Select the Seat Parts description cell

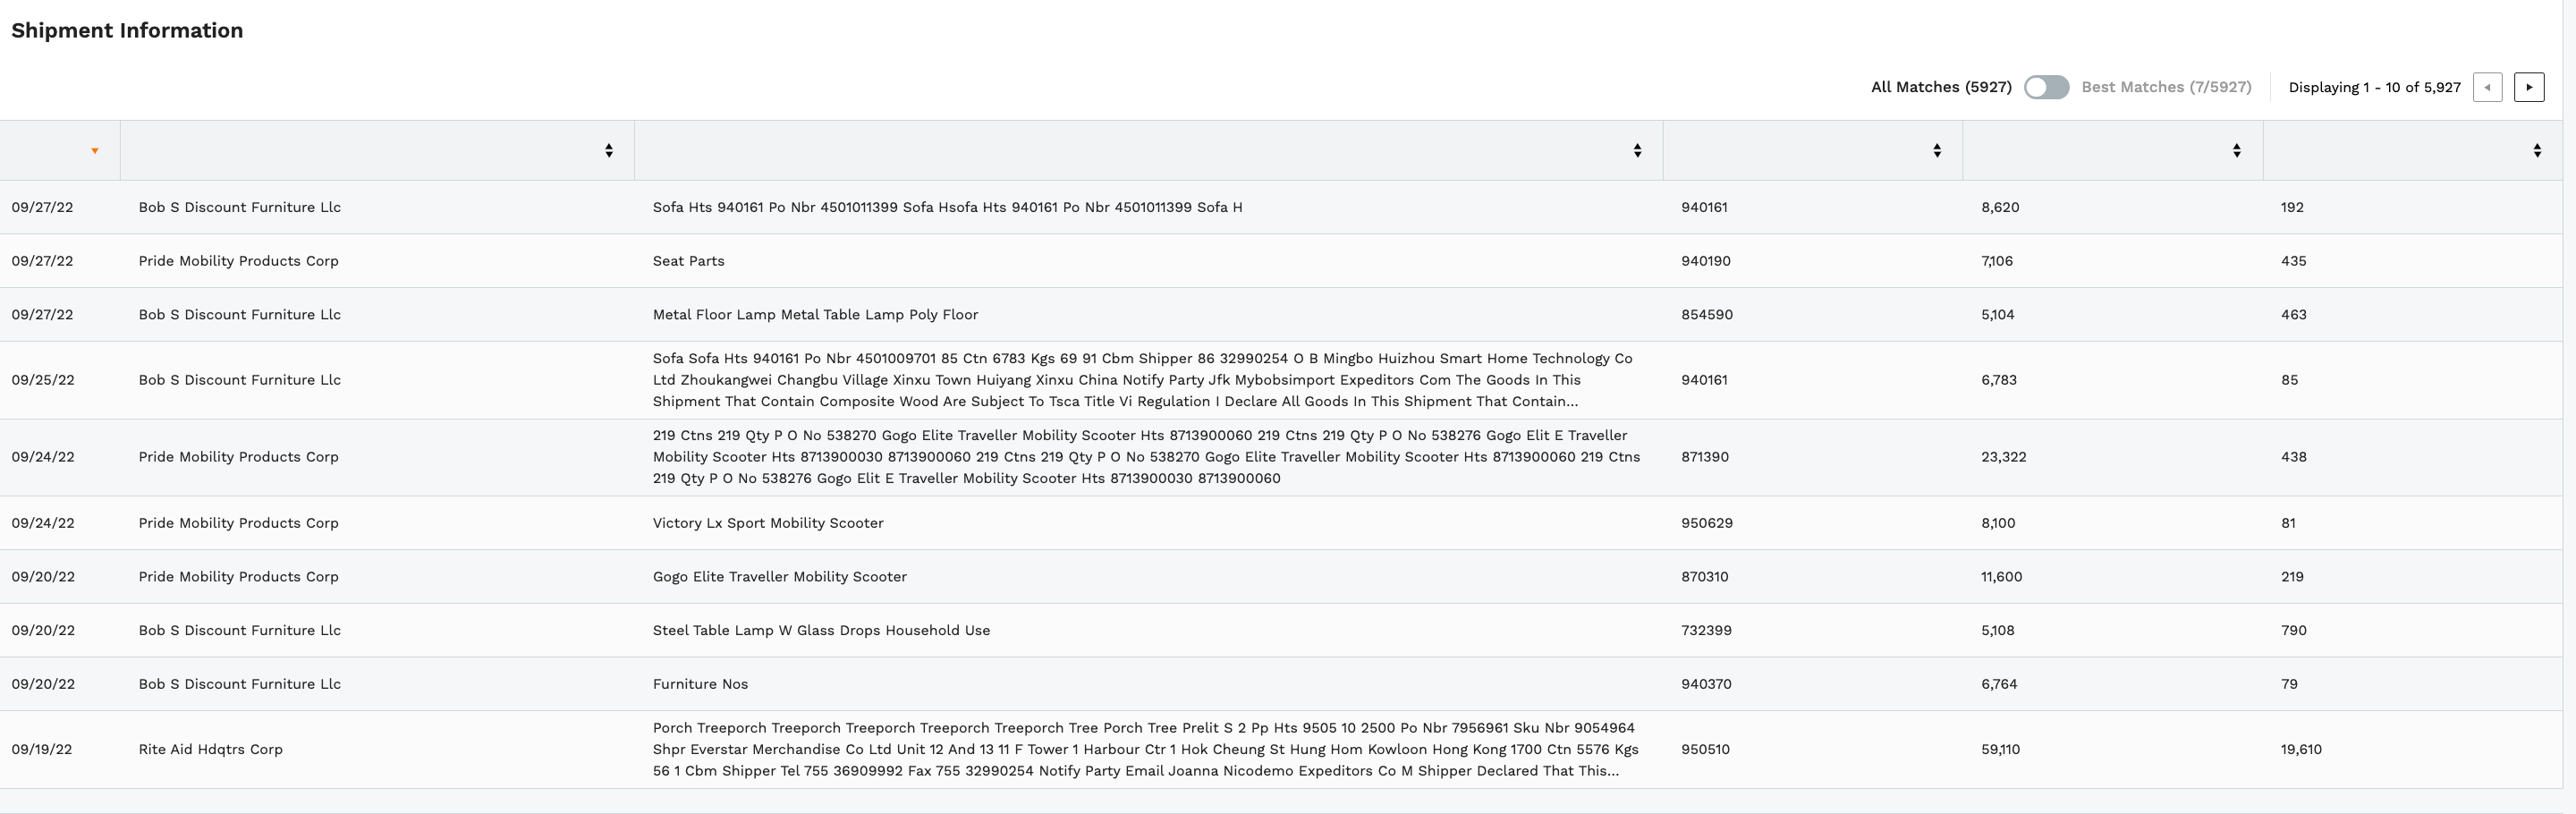click(688, 261)
